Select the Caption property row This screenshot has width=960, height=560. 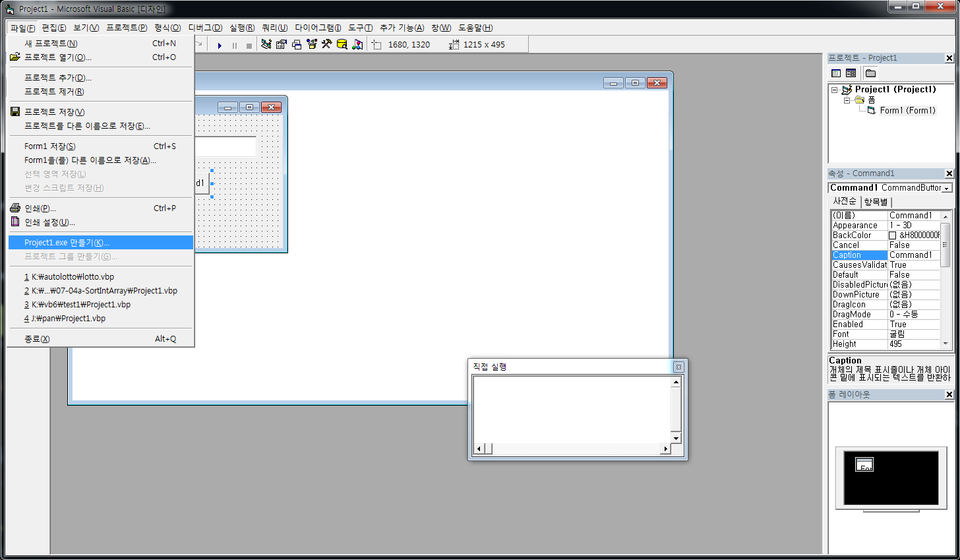coord(885,255)
